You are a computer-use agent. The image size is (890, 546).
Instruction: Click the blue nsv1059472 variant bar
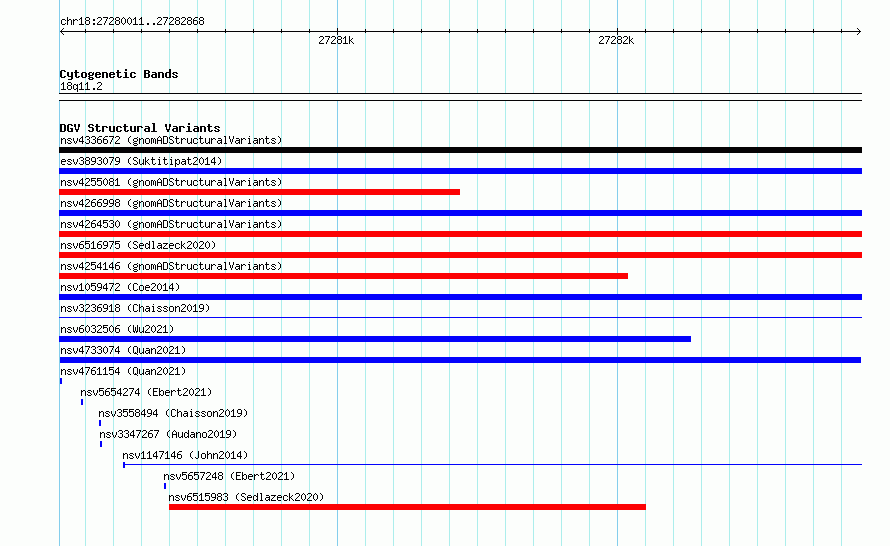point(460,297)
